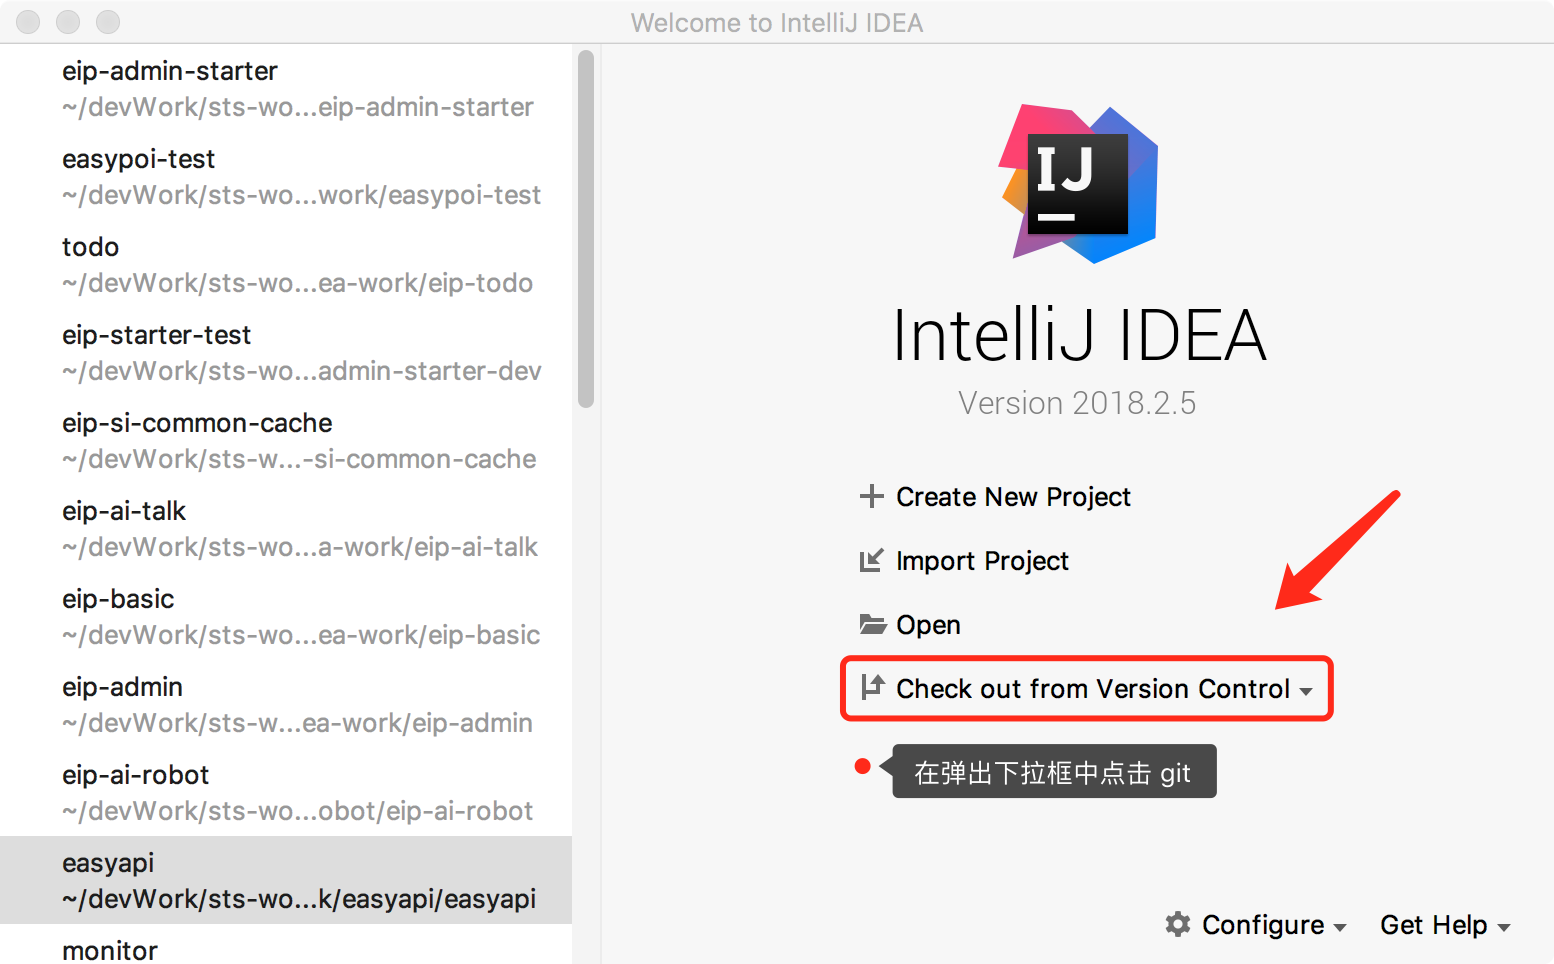Click the Check out from Version Control icon
The image size is (1554, 964).
(873, 686)
